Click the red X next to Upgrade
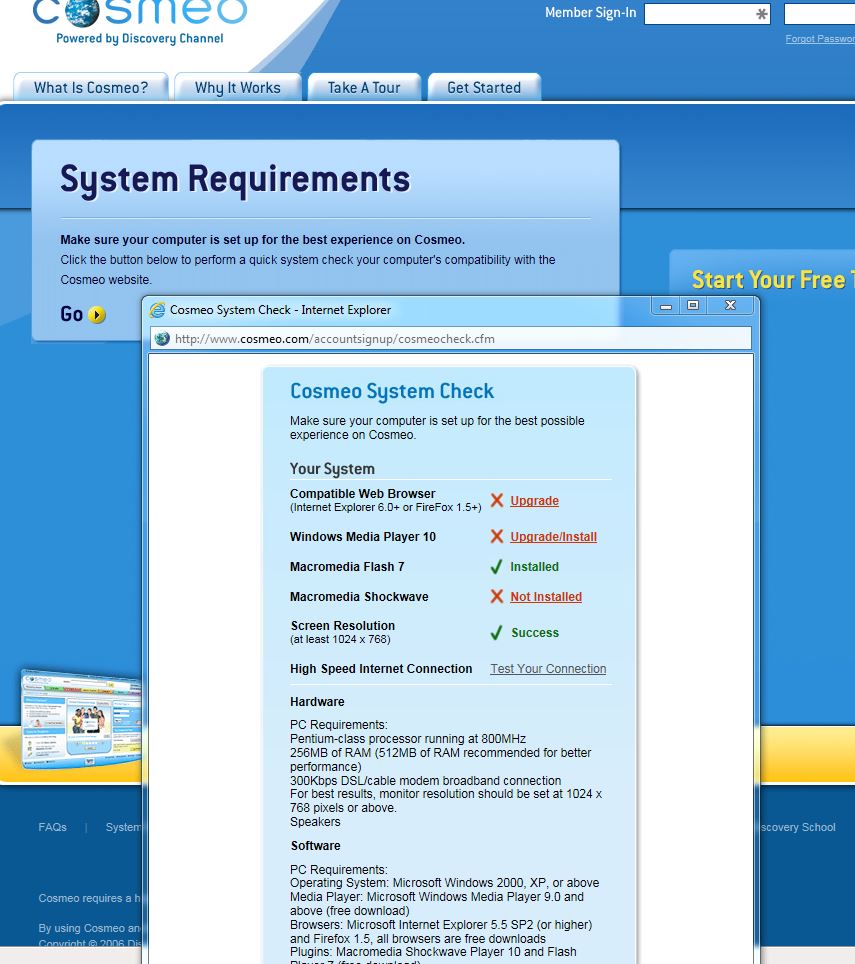Viewport: 855px width, 964px height. point(497,500)
